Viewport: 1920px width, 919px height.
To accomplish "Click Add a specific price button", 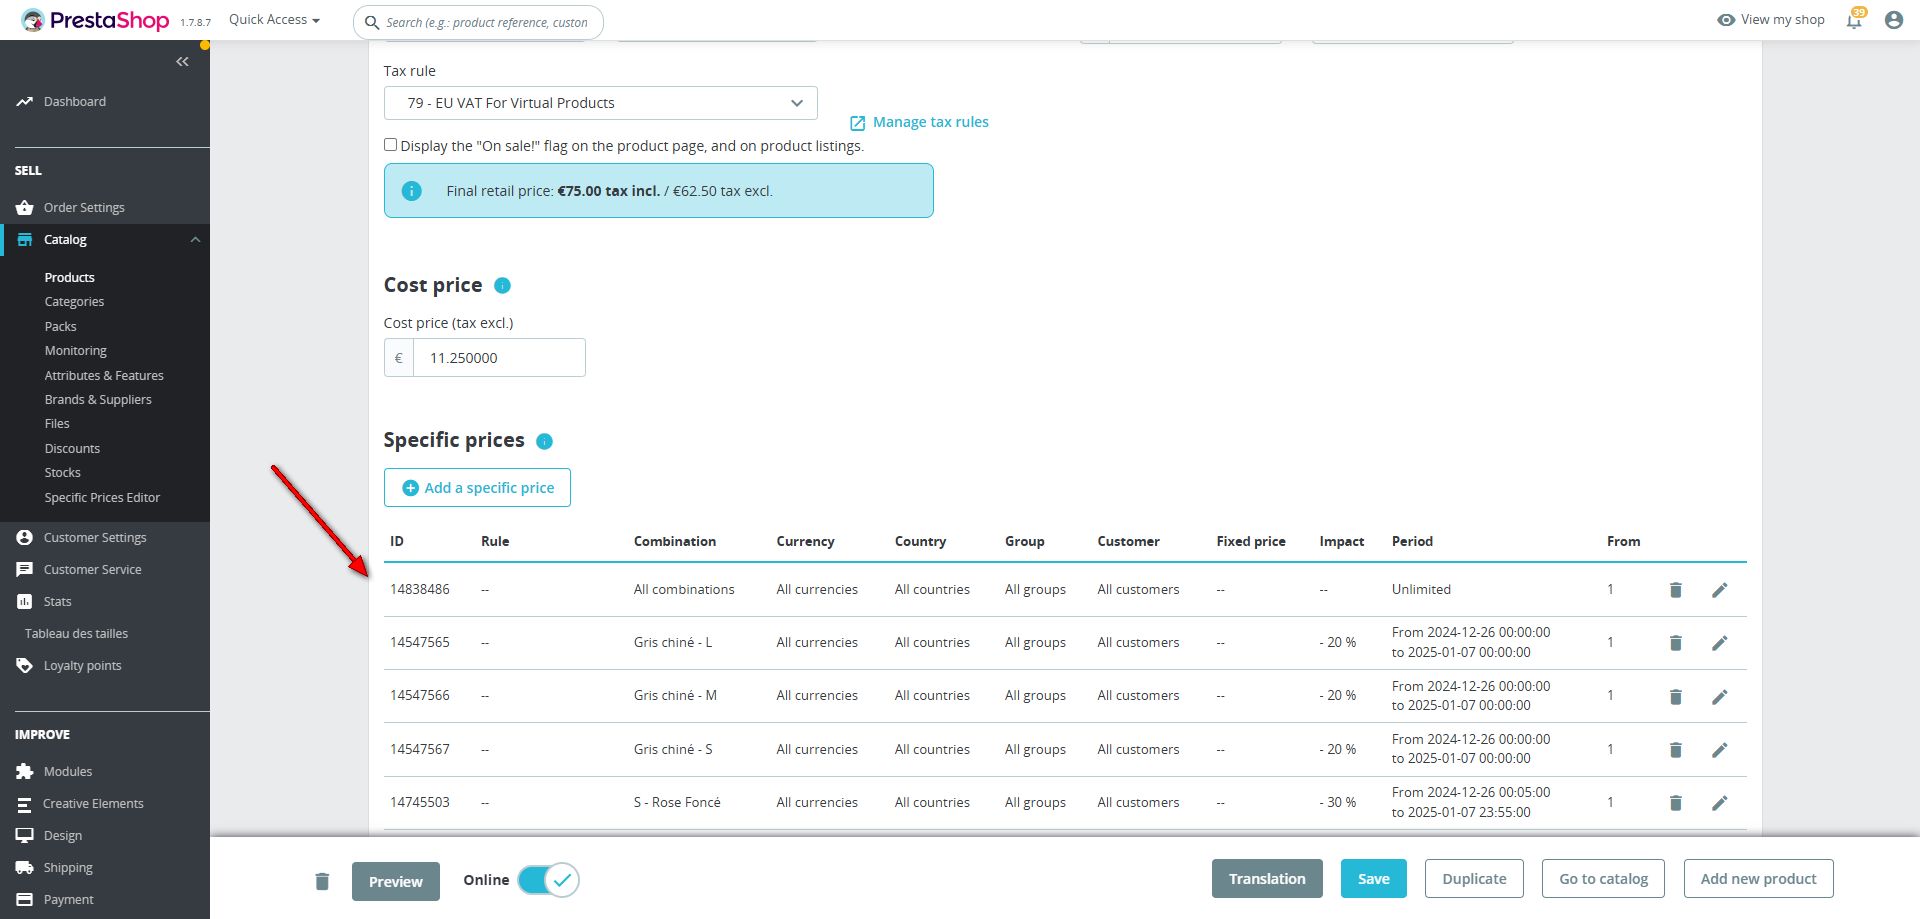I will 477,488.
